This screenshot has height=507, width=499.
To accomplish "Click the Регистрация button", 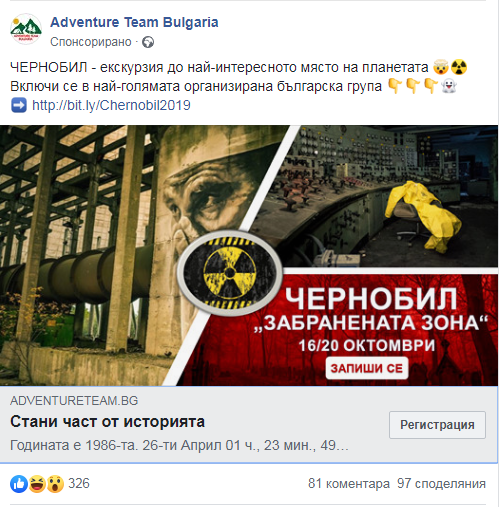I will coord(437,425).
